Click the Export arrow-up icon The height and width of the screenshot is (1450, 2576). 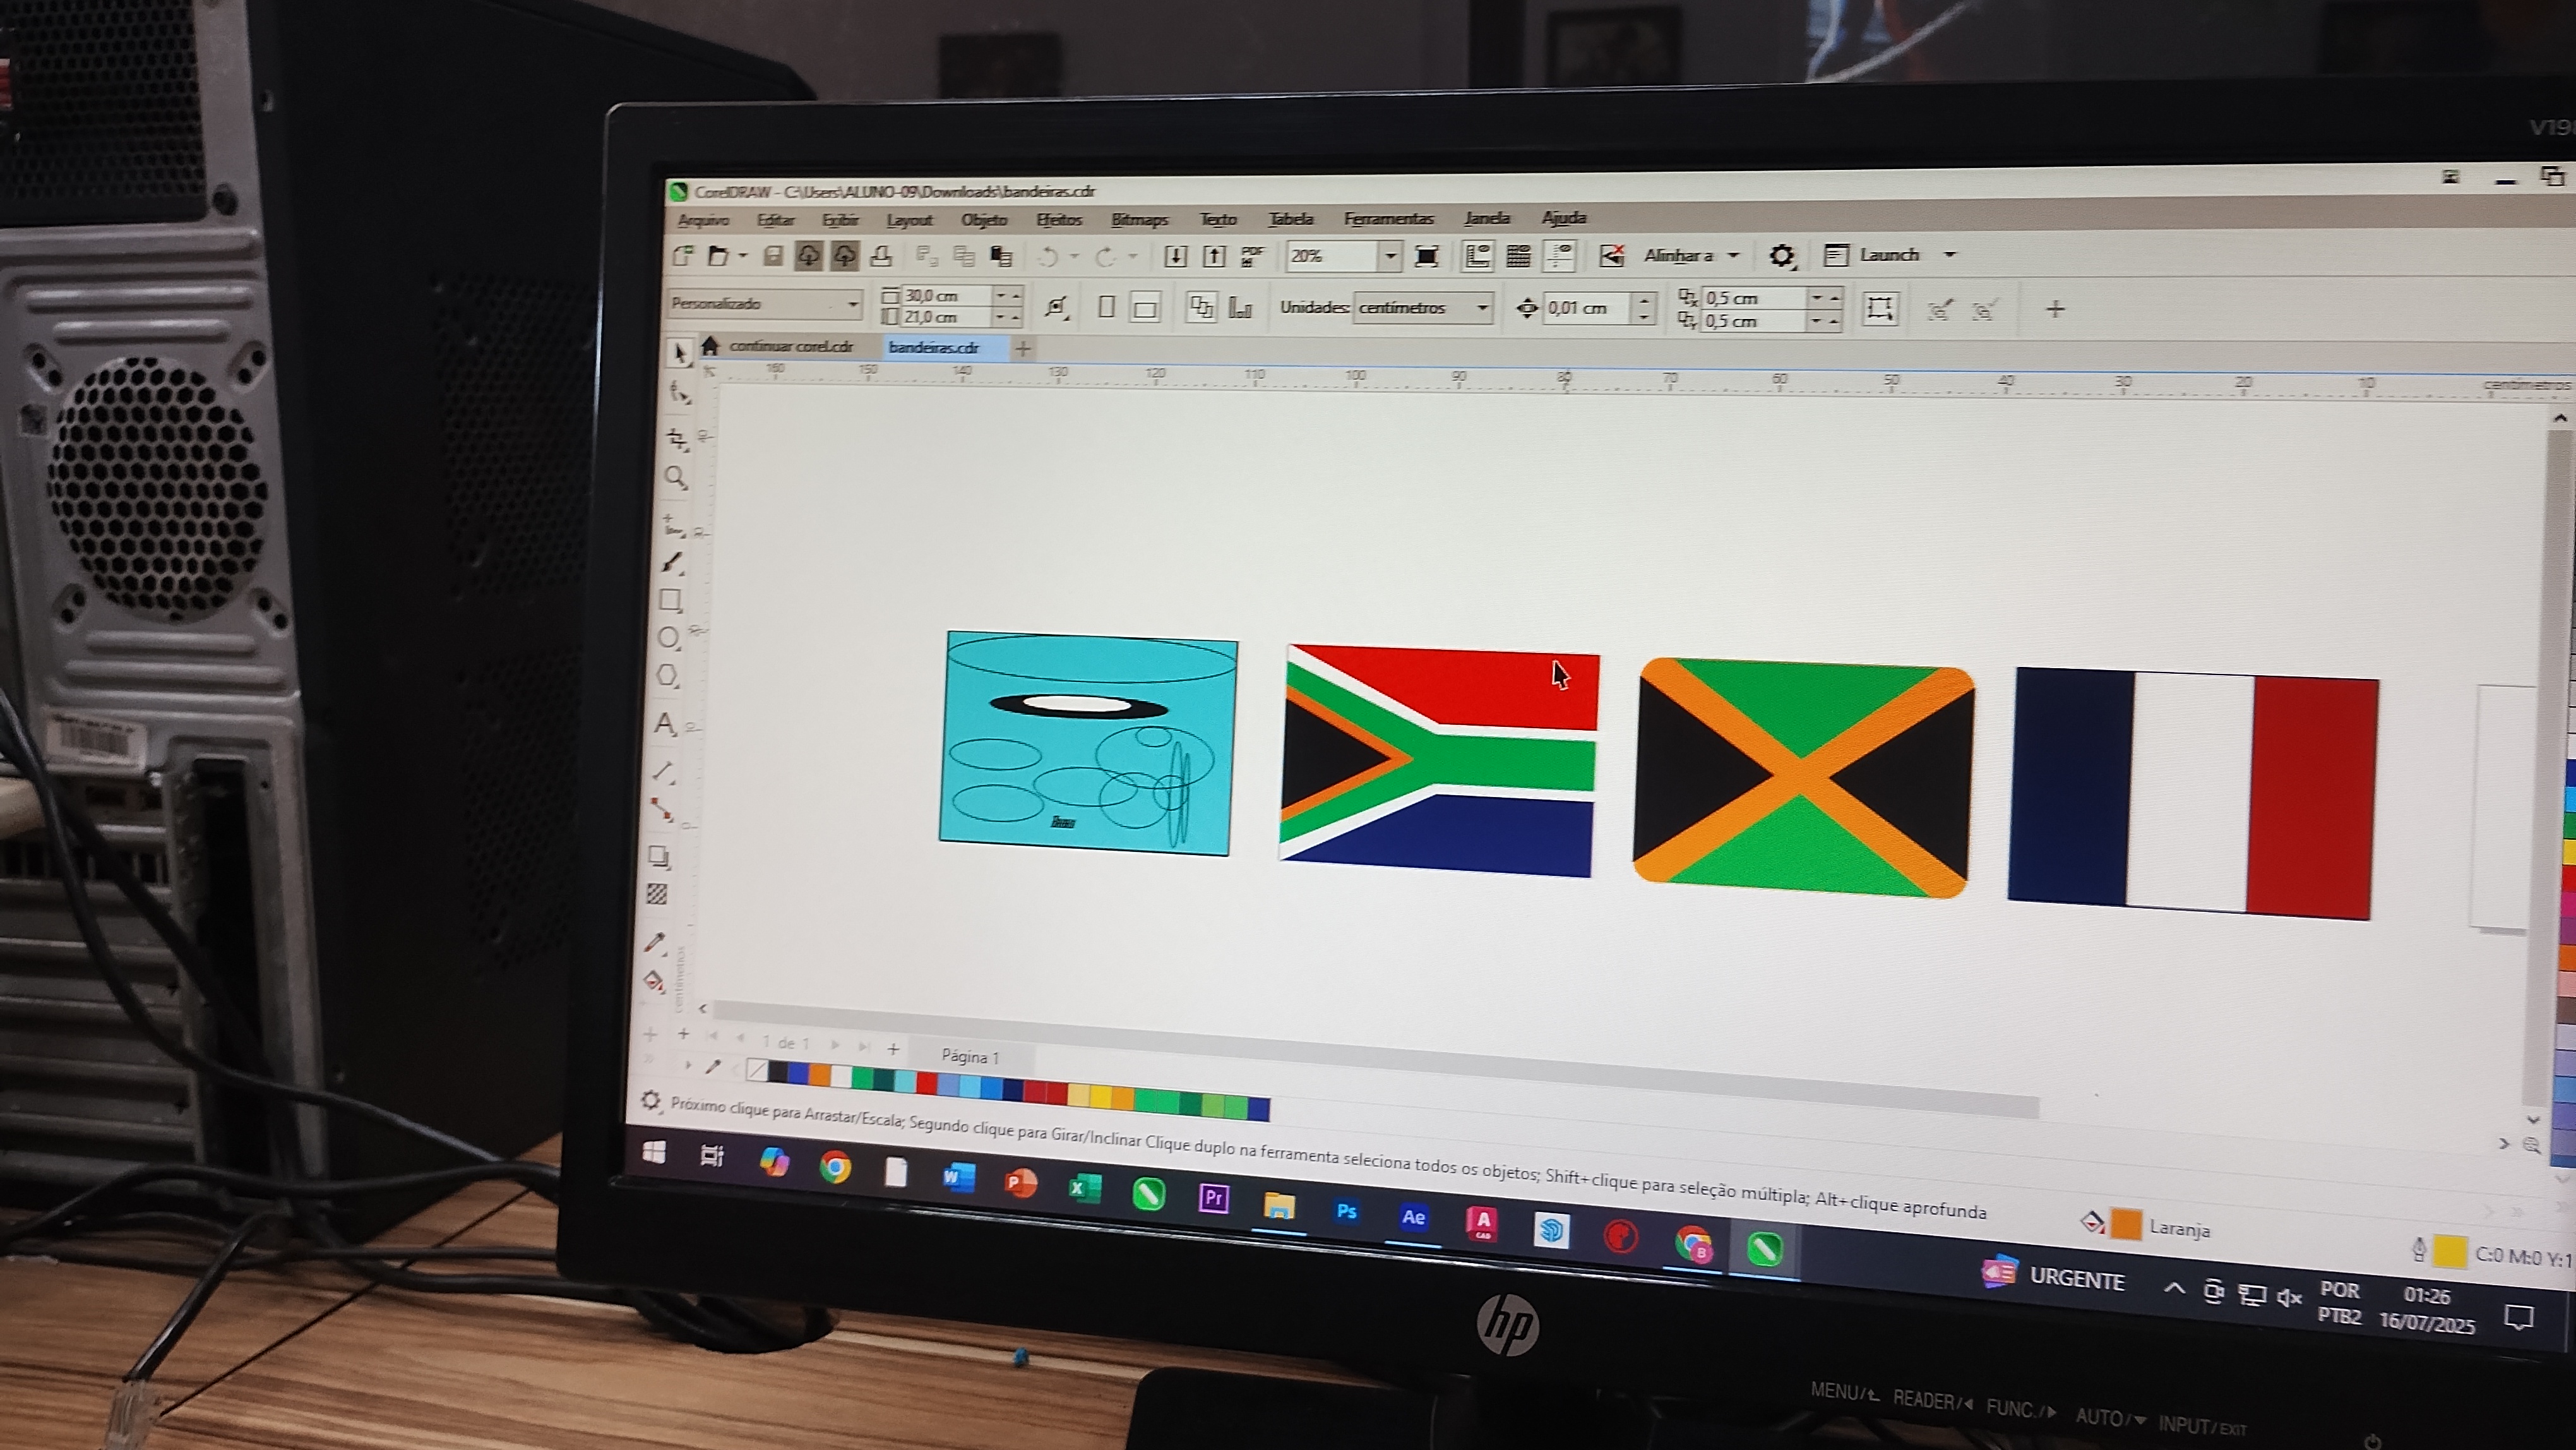coord(1214,256)
